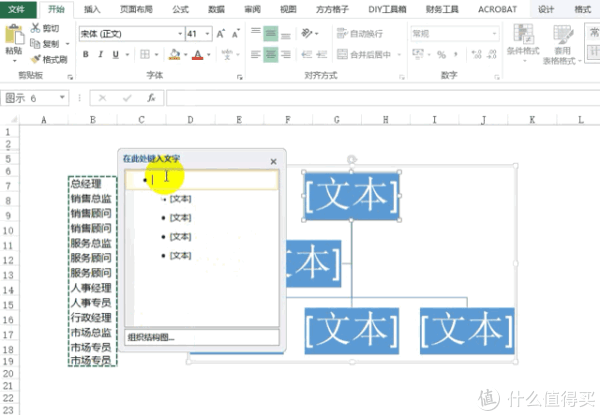Apply the red font color A
Screen dimensions: 600x416
tap(197, 55)
